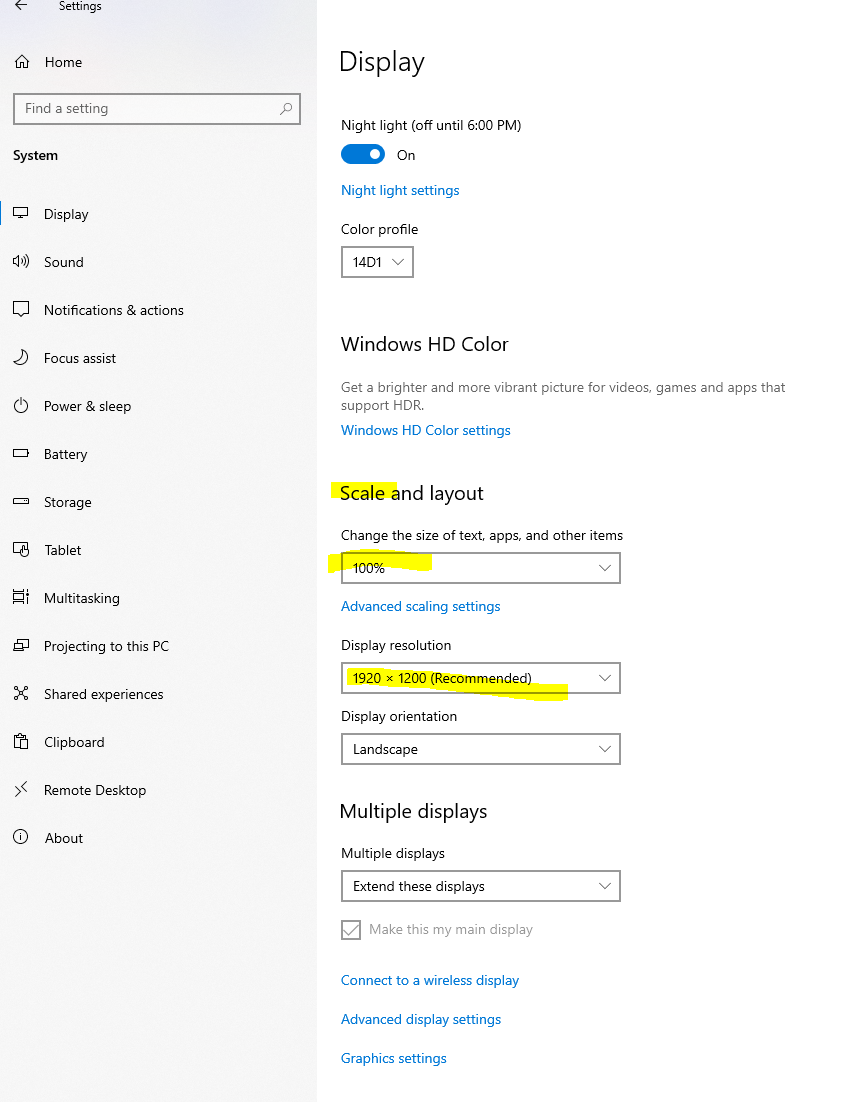Open Battery settings page

coord(65,454)
